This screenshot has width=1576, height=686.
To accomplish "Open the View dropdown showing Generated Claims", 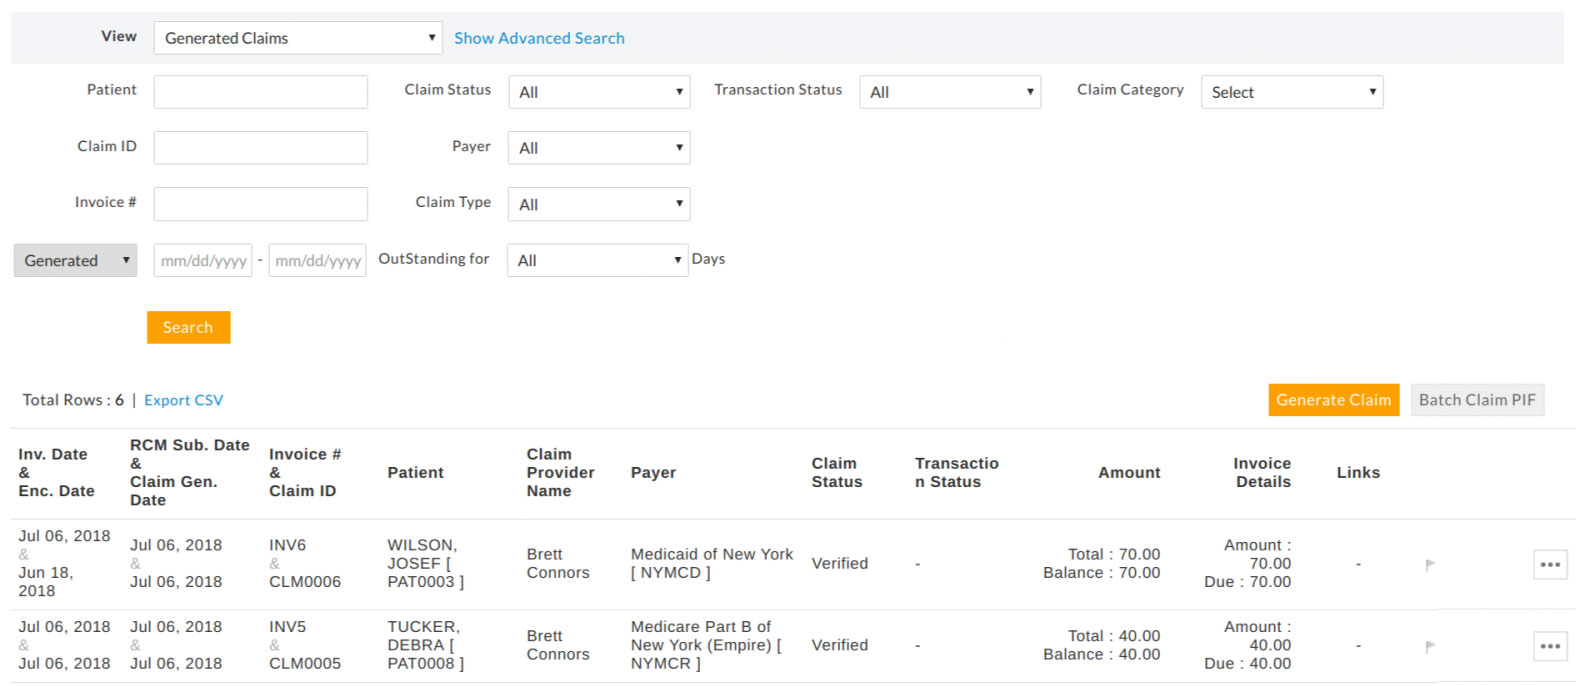I will [298, 38].
